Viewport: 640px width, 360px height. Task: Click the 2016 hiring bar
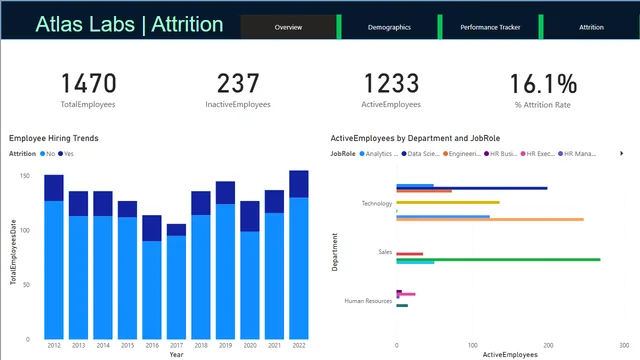[x=152, y=277]
